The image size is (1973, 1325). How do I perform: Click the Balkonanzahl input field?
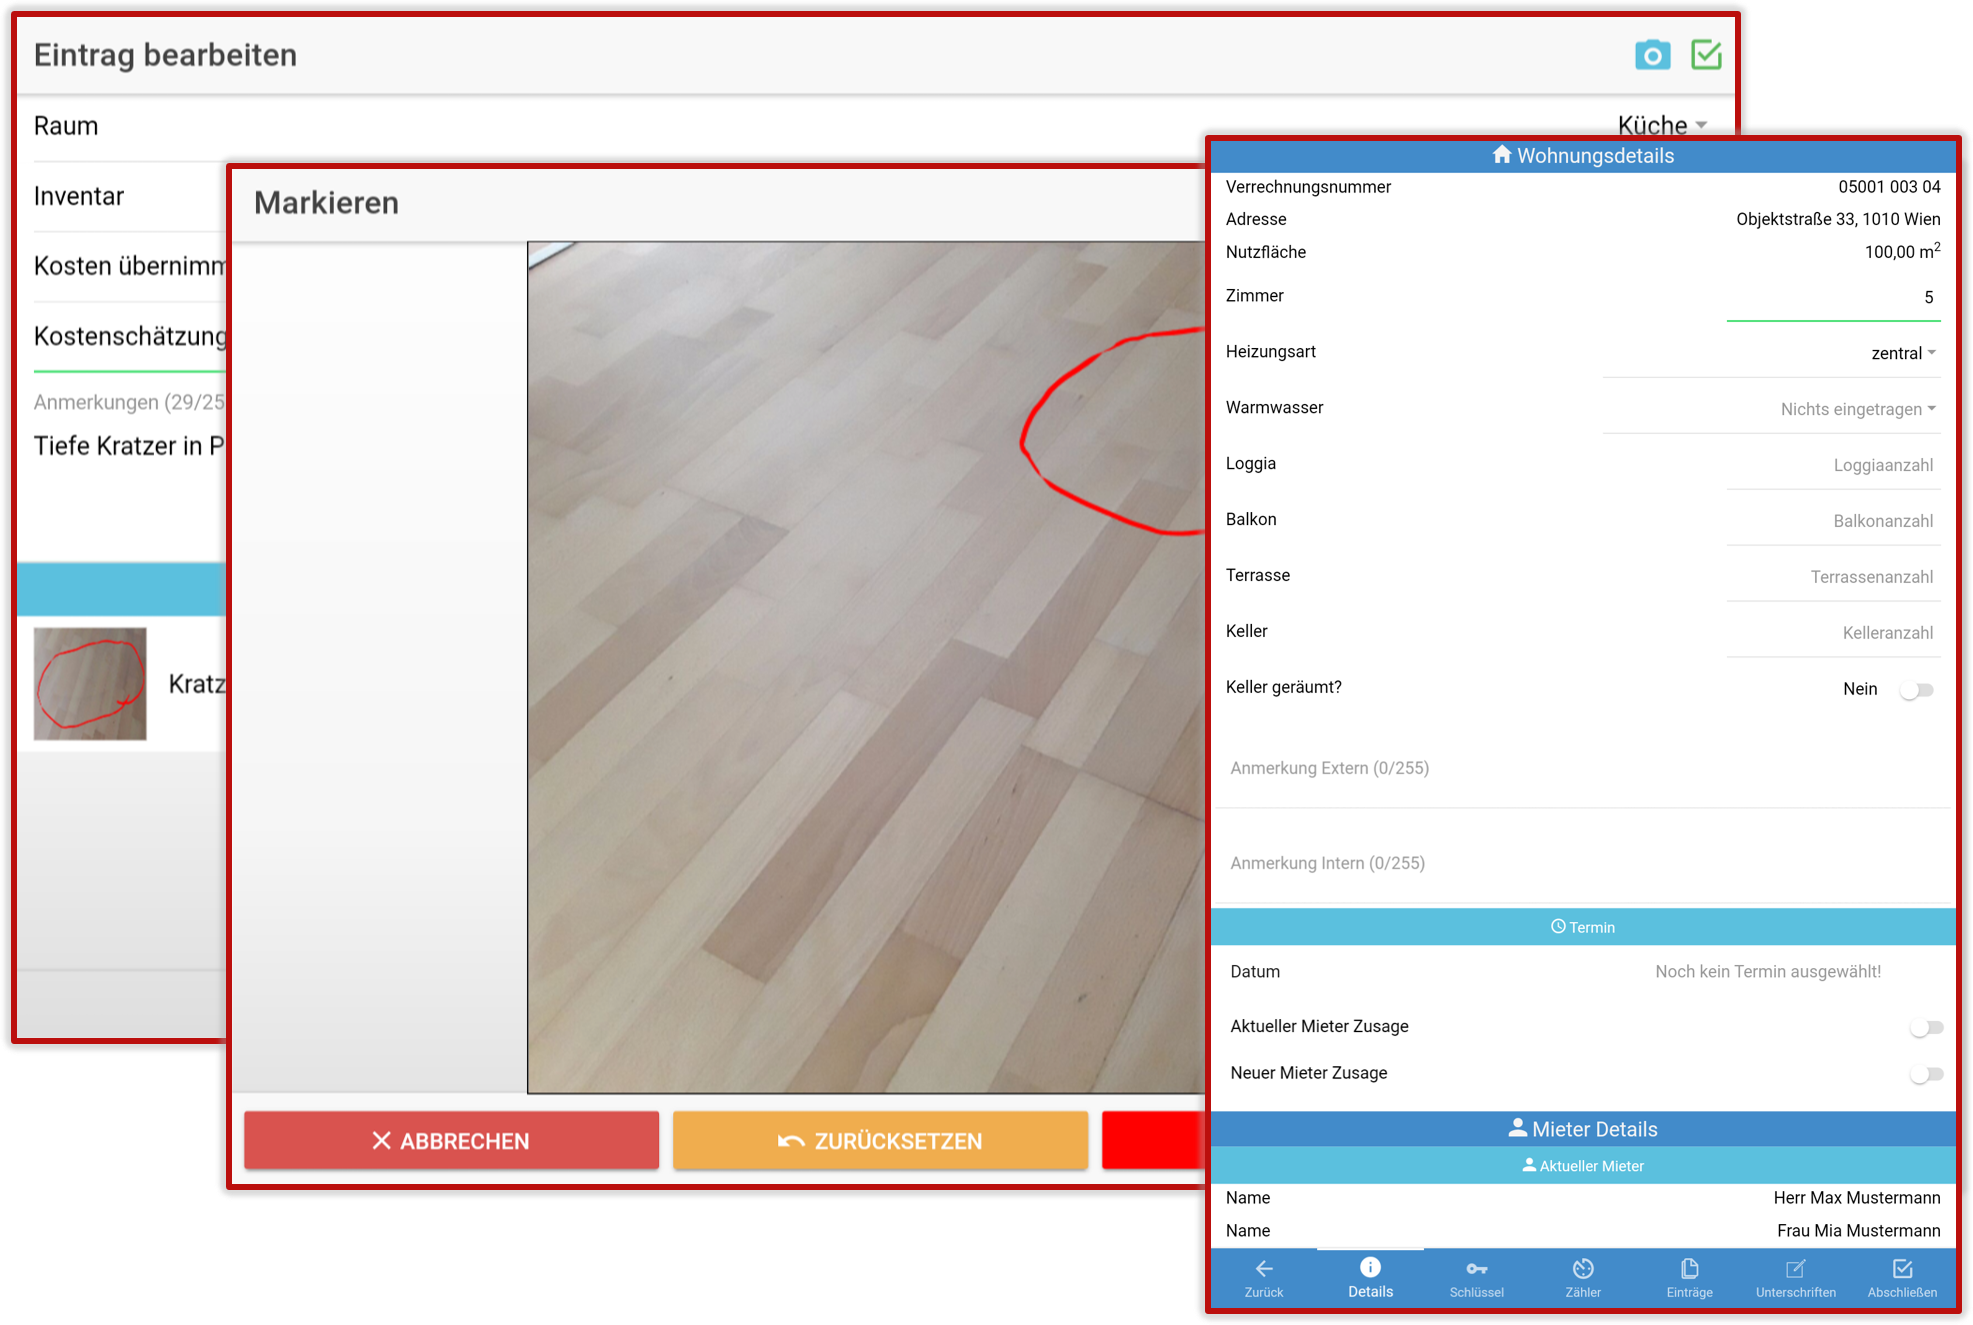tap(1833, 521)
